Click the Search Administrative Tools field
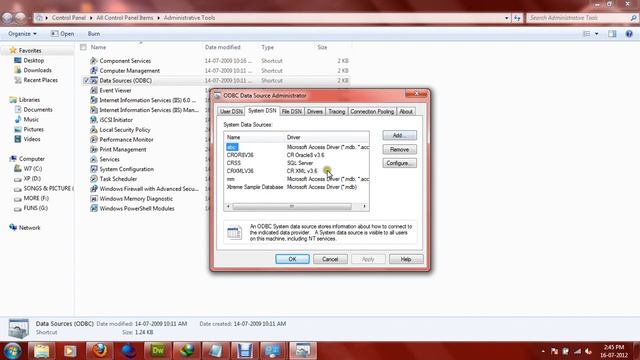This screenshot has height=360, width=640. [x=582, y=18]
